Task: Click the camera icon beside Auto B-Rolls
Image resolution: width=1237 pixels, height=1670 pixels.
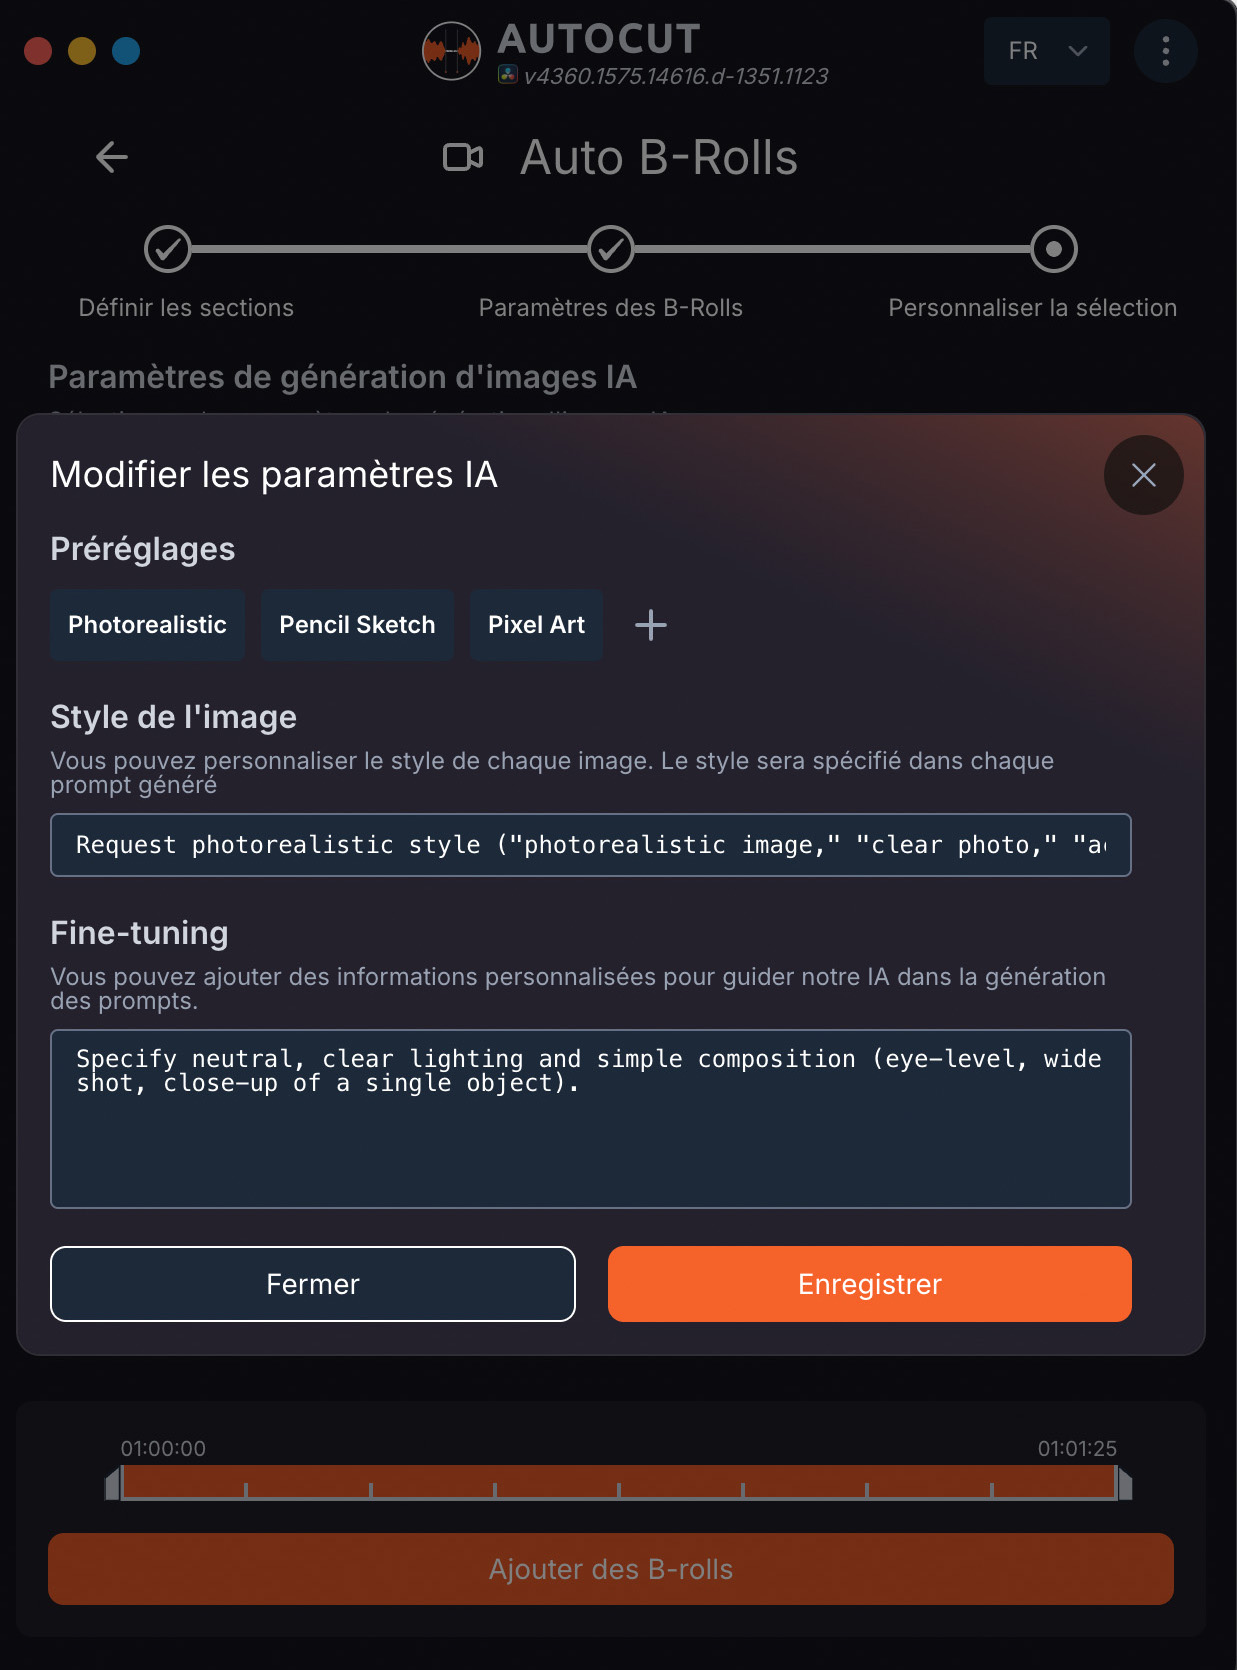Action: [x=463, y=157]
